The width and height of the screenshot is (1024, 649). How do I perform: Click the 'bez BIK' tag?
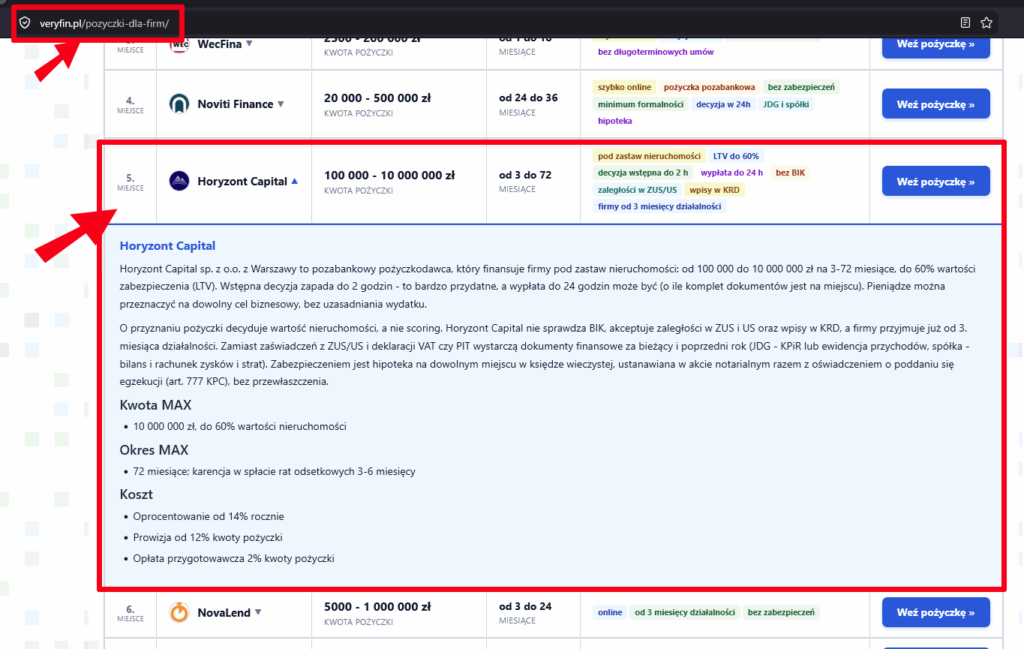point(790,172)
